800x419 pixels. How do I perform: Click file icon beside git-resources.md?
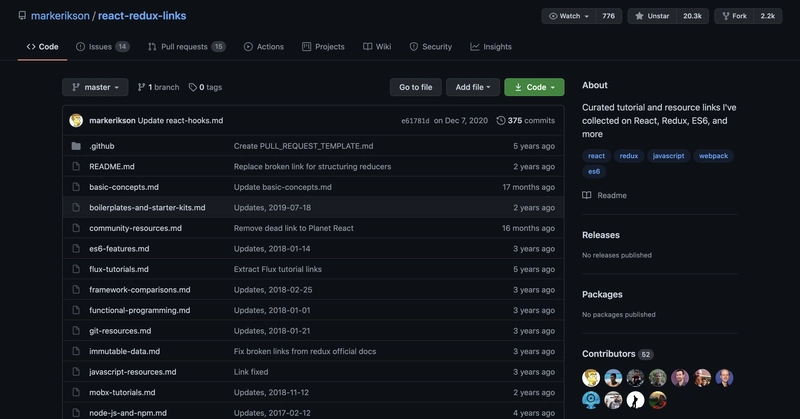coord(76,331)
